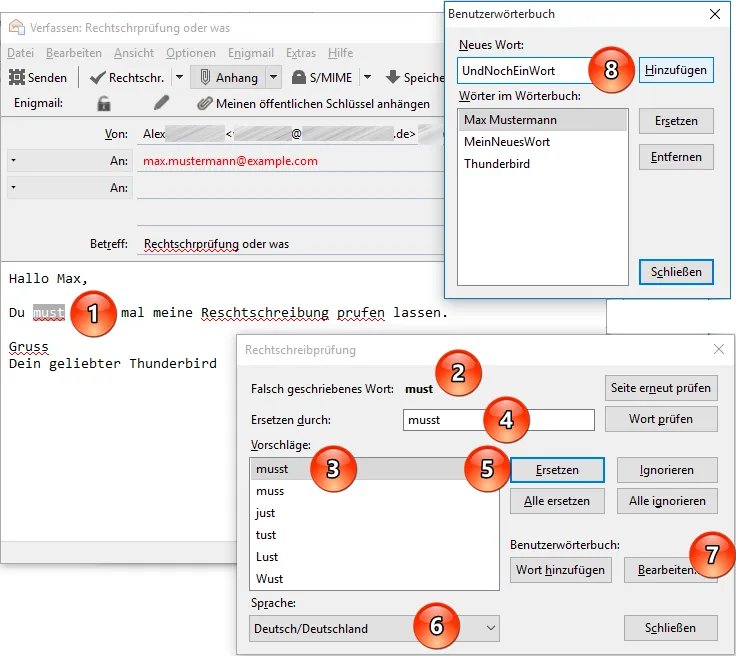The image size is (736, 656).
Task: Click the Speichern down-arrow save icon
Action: [392, 77]
